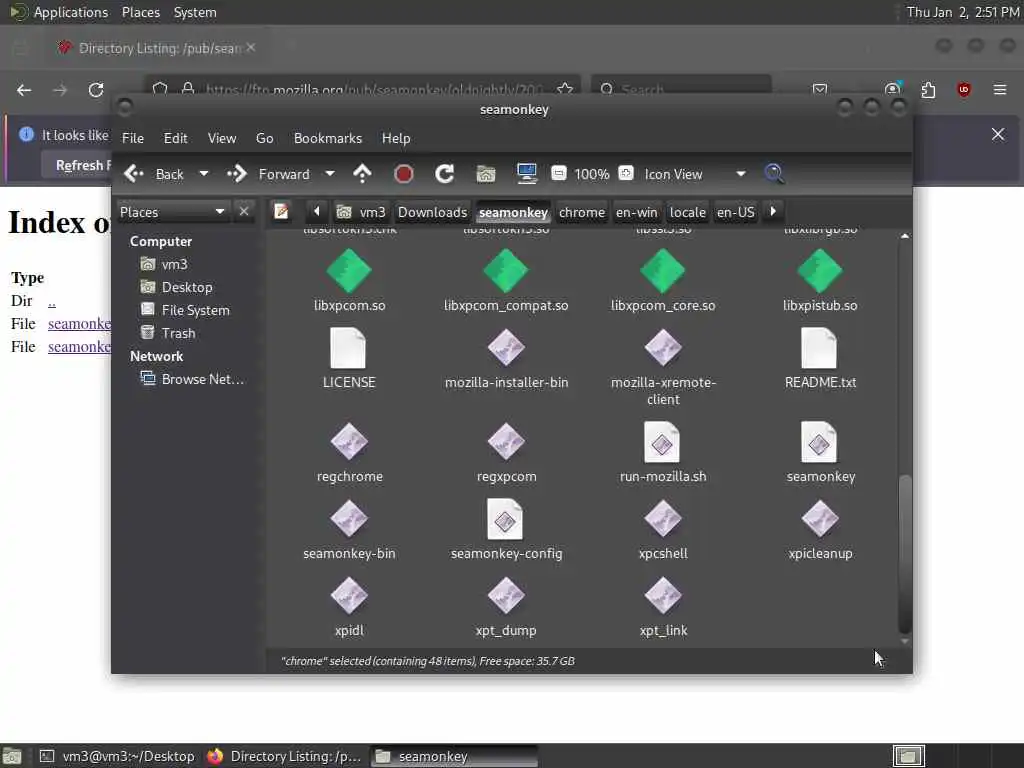Select the mozilla-installer-bin executable icon
The width and height of the screenshot is (1024, 768).
pos(506,347)
